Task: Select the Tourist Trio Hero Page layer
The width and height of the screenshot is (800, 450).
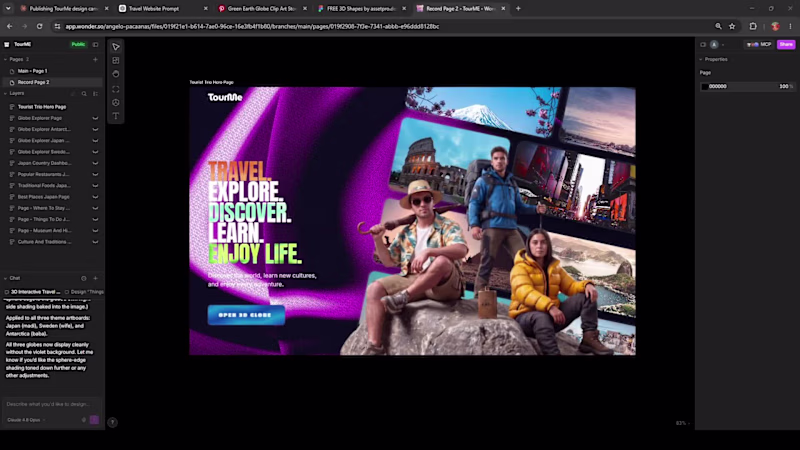Action: 51,107
